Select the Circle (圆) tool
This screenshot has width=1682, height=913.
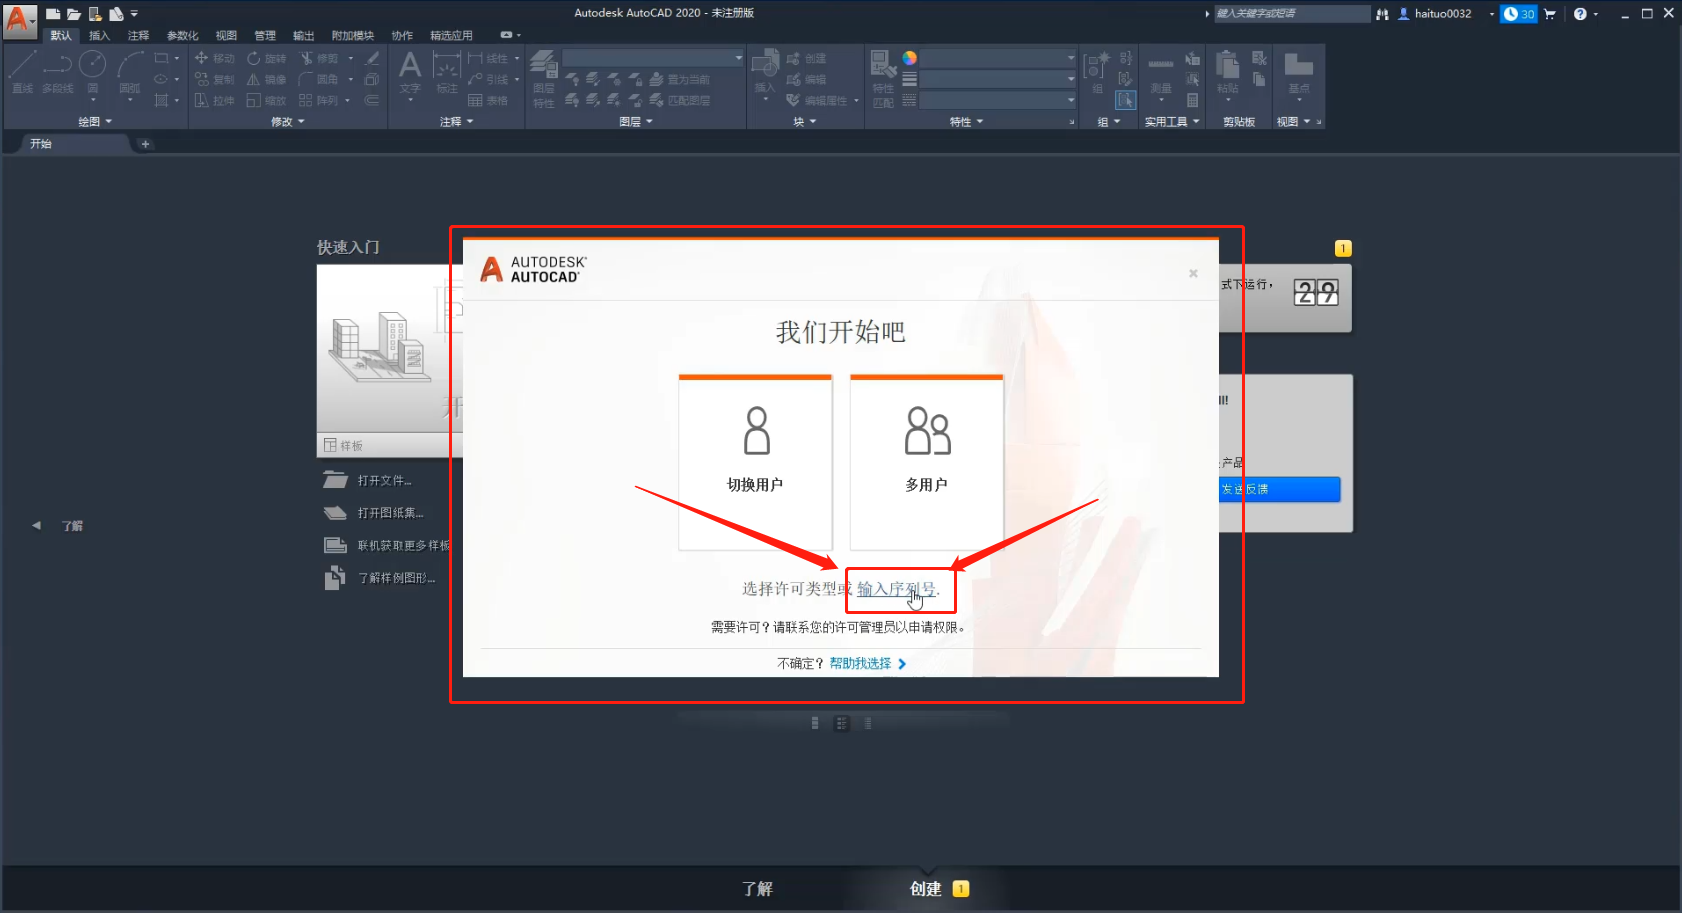[x=92, y=72]
